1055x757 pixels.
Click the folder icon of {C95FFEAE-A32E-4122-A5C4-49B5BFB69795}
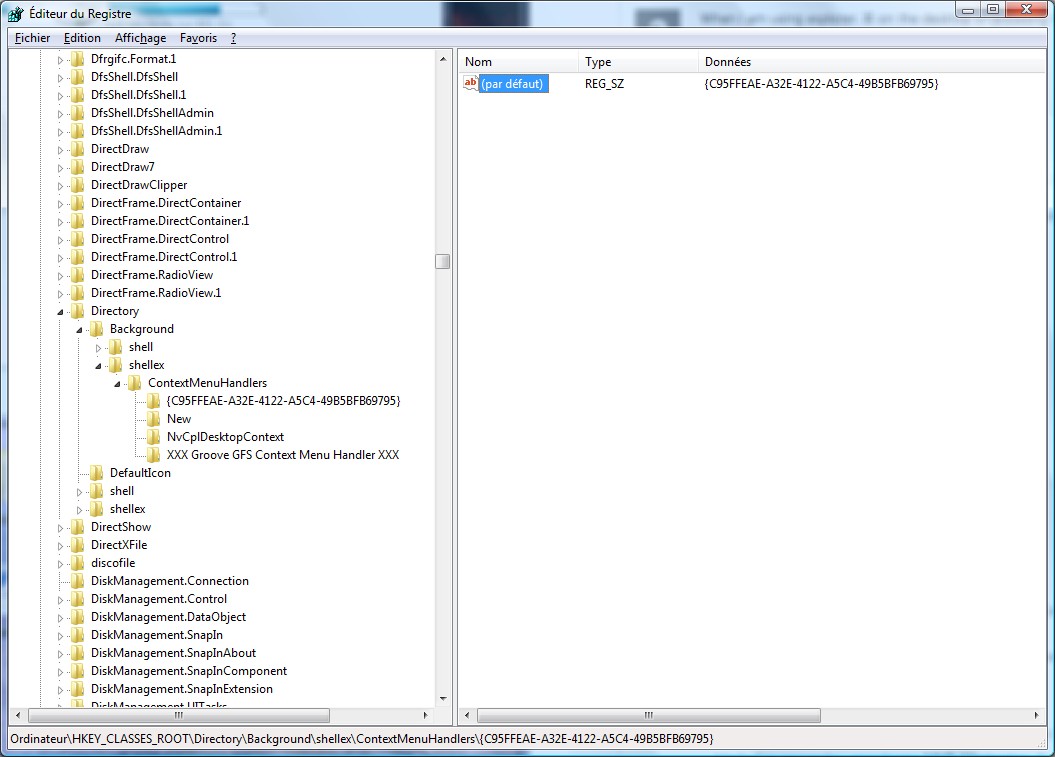153,401
